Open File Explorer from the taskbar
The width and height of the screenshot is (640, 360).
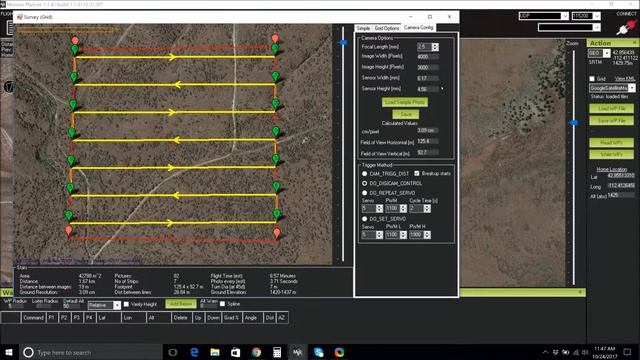215,352
